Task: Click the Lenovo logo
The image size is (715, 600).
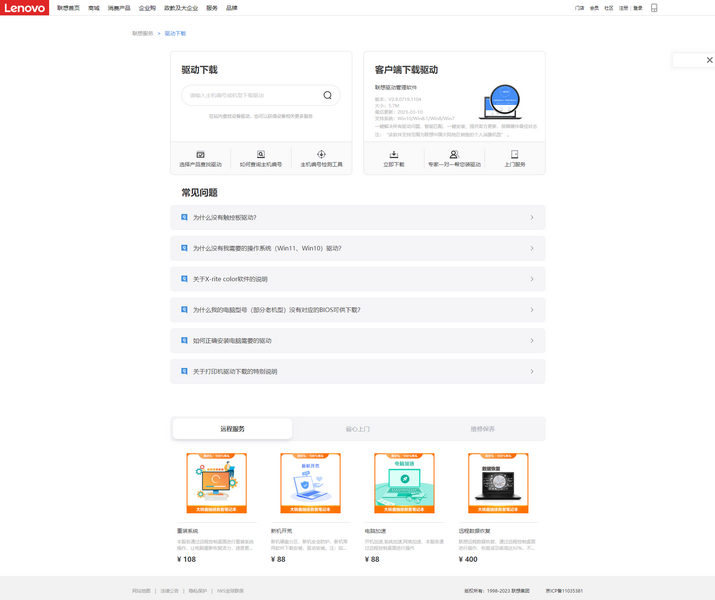Action: (24, 8)
